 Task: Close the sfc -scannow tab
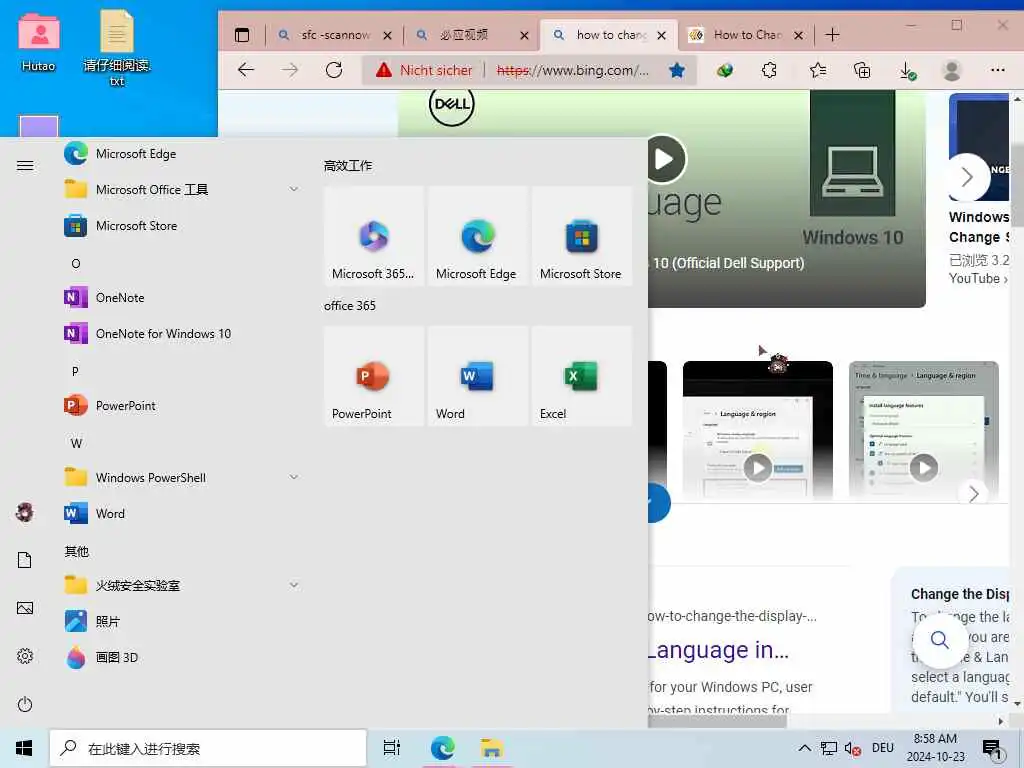click(x=387, y=36)
